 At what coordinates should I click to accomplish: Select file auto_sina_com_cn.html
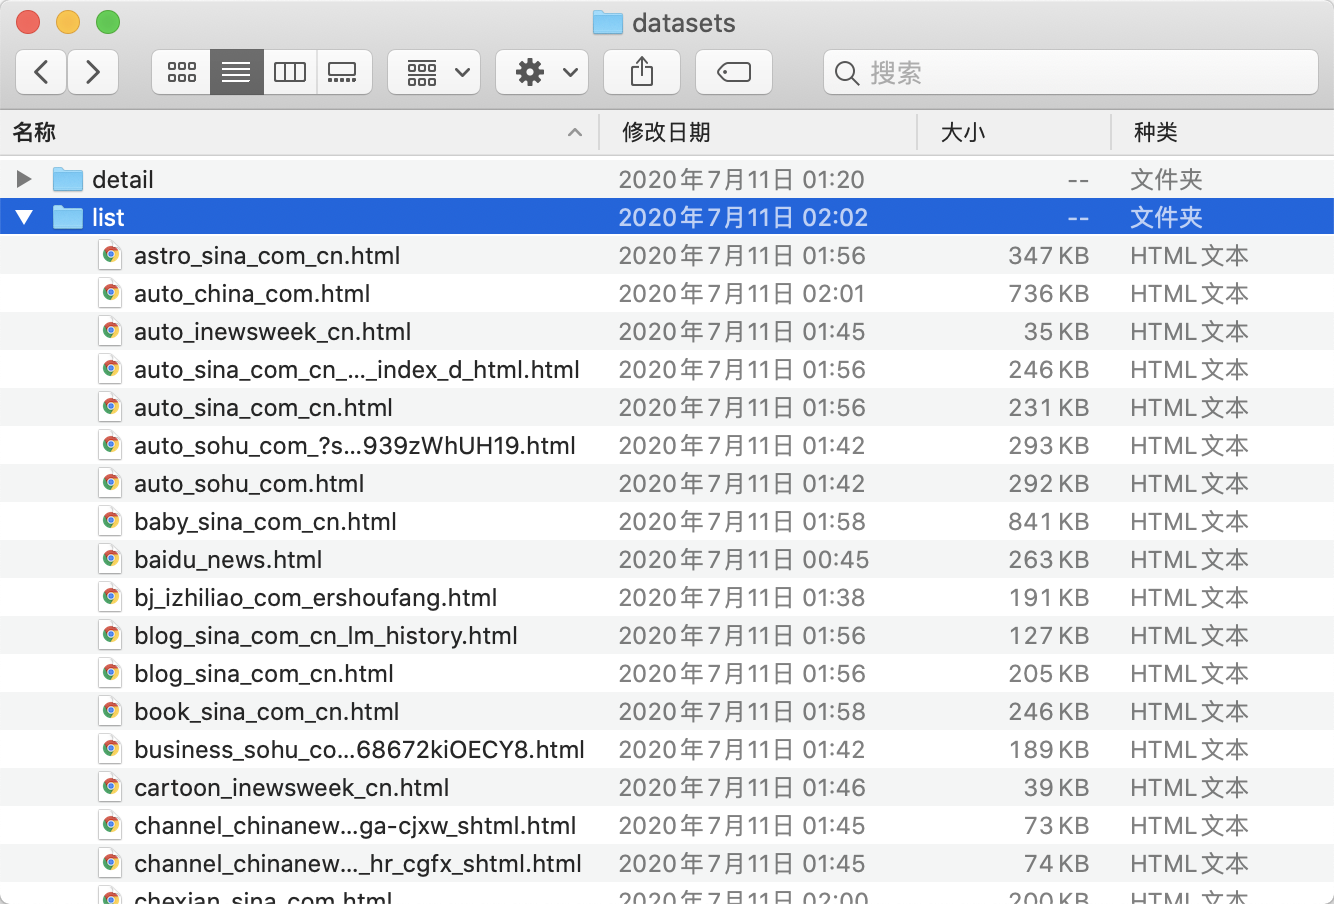(263, 408)
